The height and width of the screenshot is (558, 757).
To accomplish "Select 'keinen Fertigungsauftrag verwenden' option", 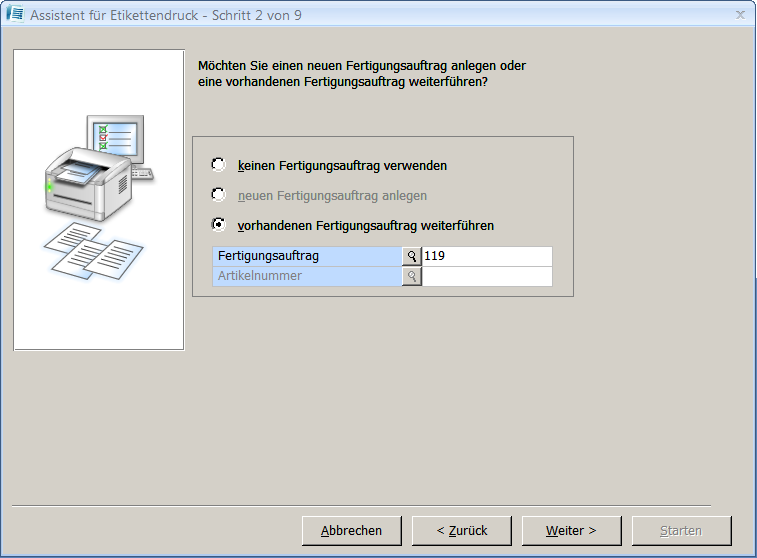I will (219, 165).
